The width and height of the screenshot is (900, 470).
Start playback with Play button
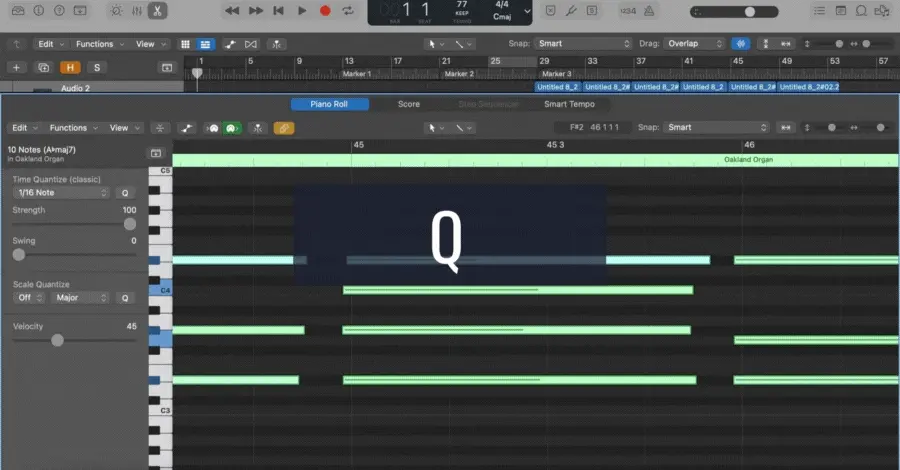[x=301, y=10]
